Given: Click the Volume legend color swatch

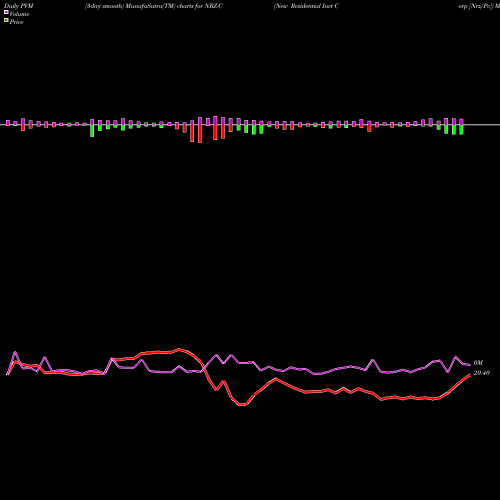Looking at the screenshot, I should [6, 12].
